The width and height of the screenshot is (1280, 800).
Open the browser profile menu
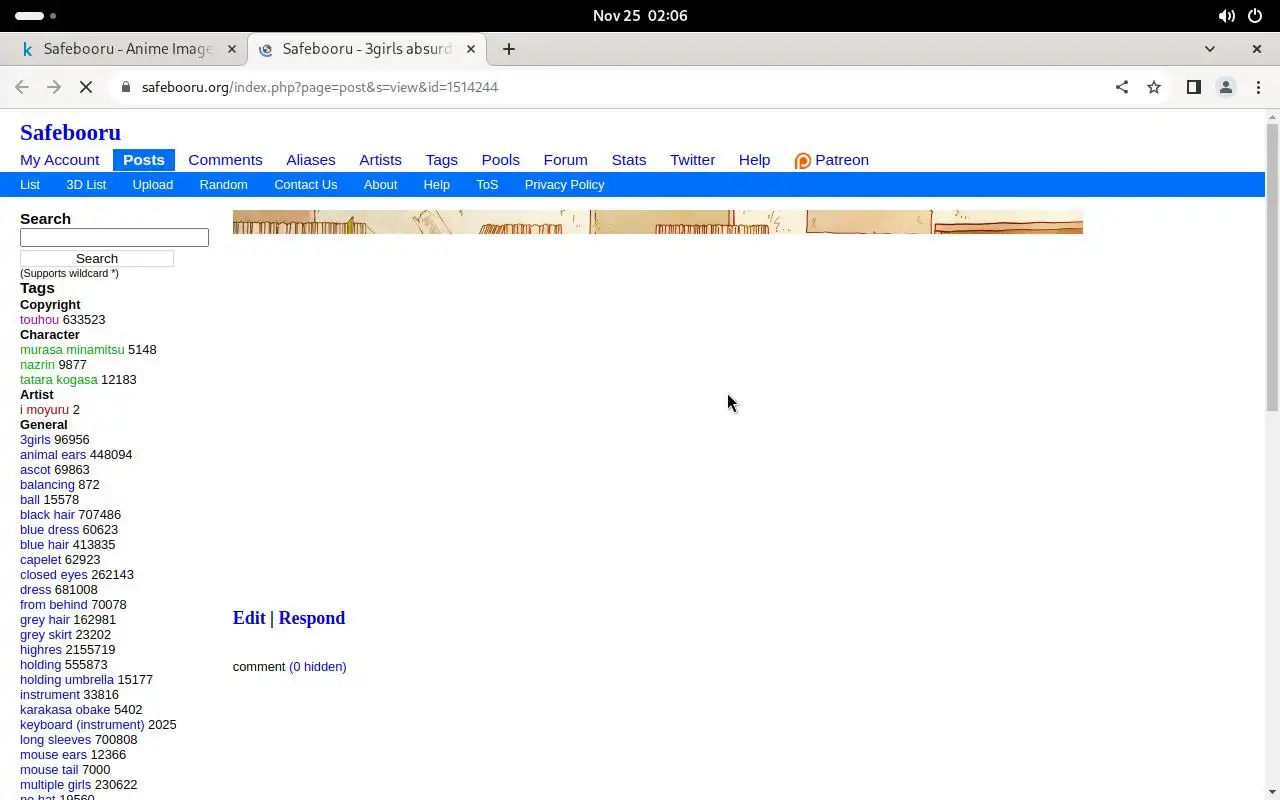tap(1226, 87)
